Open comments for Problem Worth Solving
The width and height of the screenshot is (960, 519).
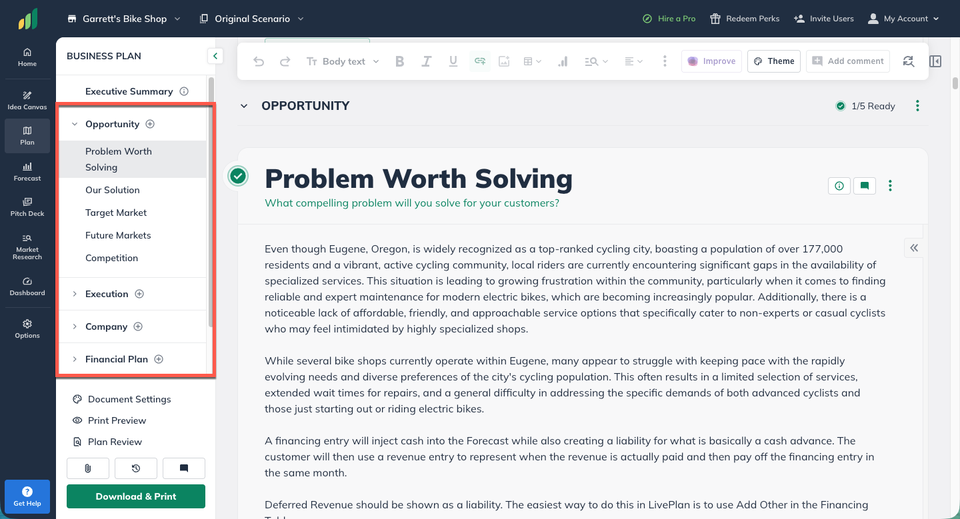[864, 185]
